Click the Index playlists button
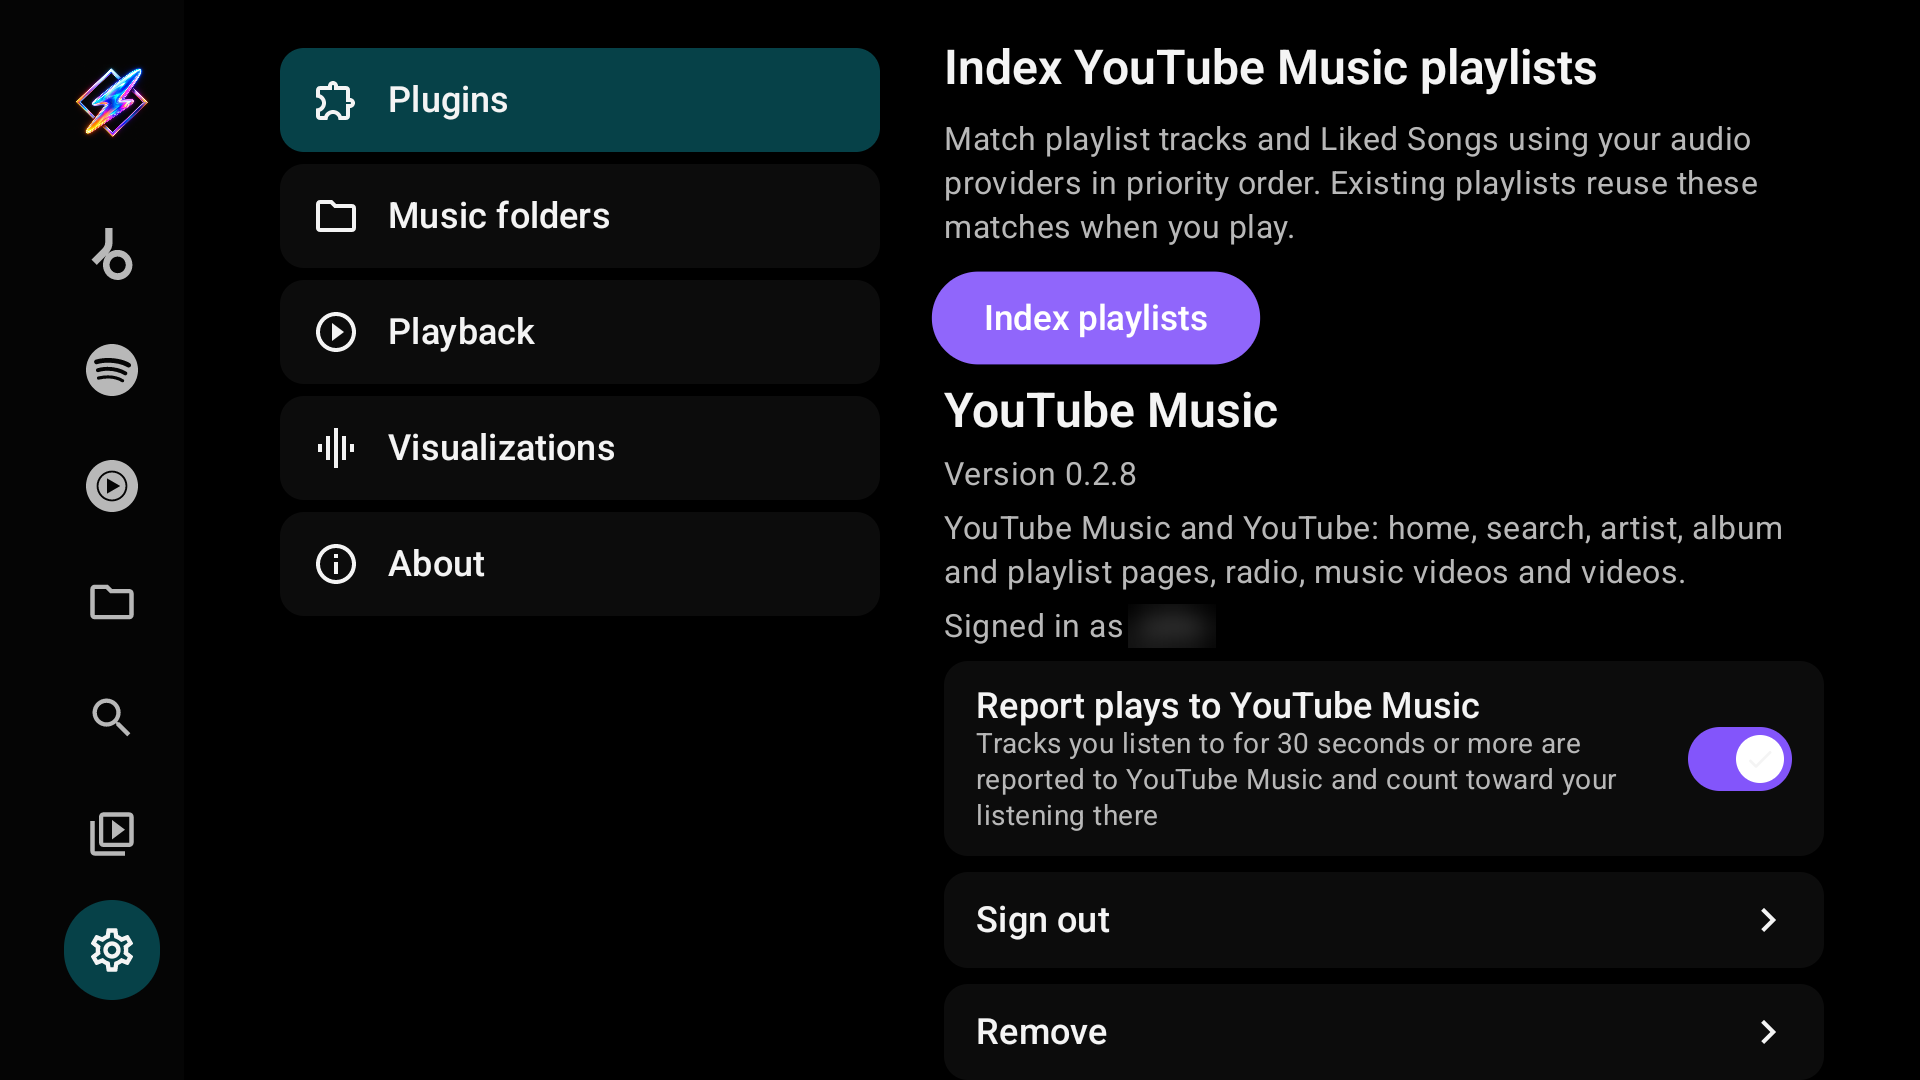The image size is (1920, 1080). [1096, 318]
